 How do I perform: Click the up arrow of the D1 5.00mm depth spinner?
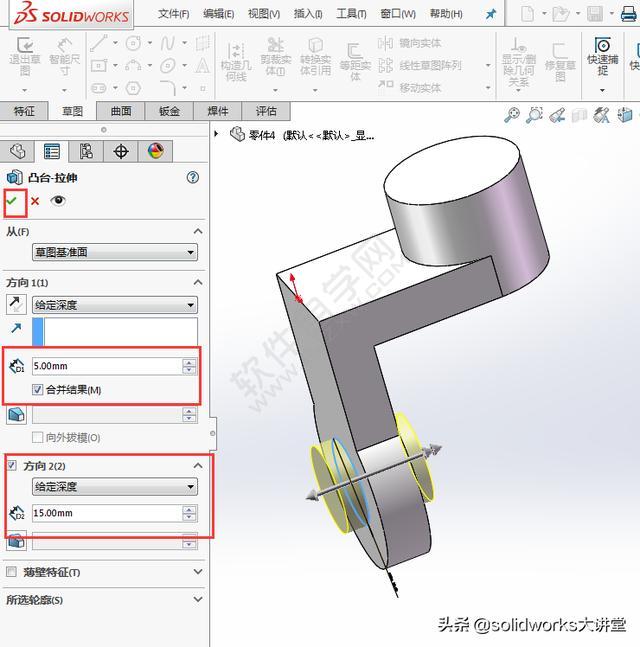pos(189,362)
